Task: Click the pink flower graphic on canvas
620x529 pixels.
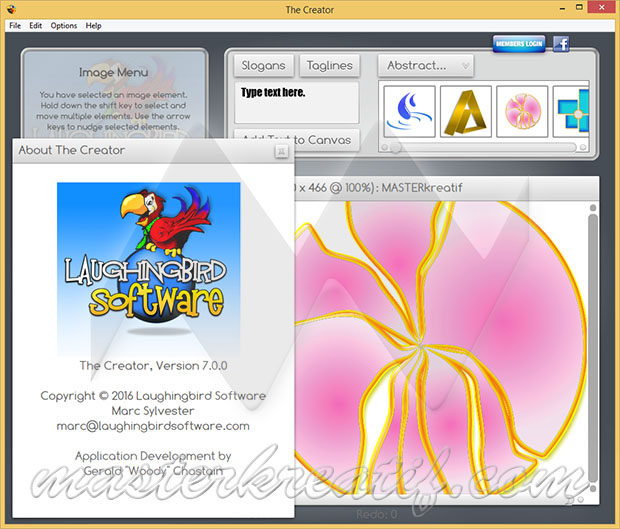Action: [x=441, y=348]
